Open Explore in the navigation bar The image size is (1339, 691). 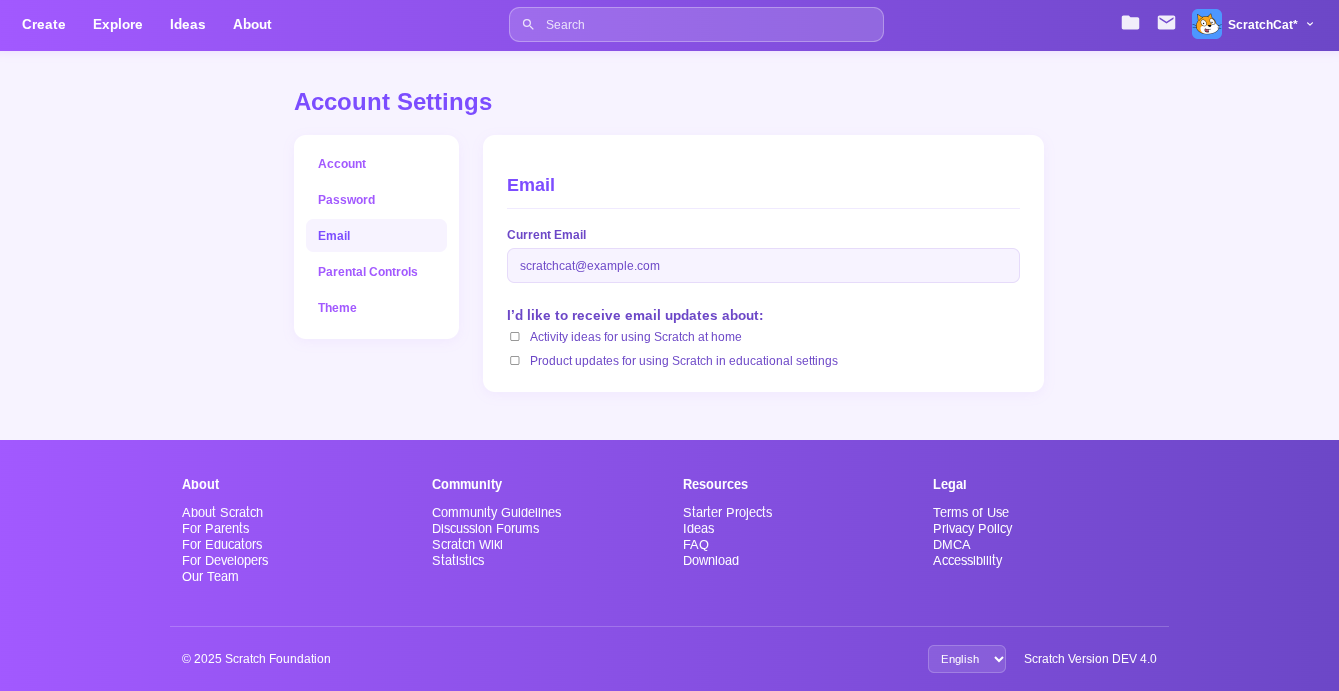tap(118, 24)
